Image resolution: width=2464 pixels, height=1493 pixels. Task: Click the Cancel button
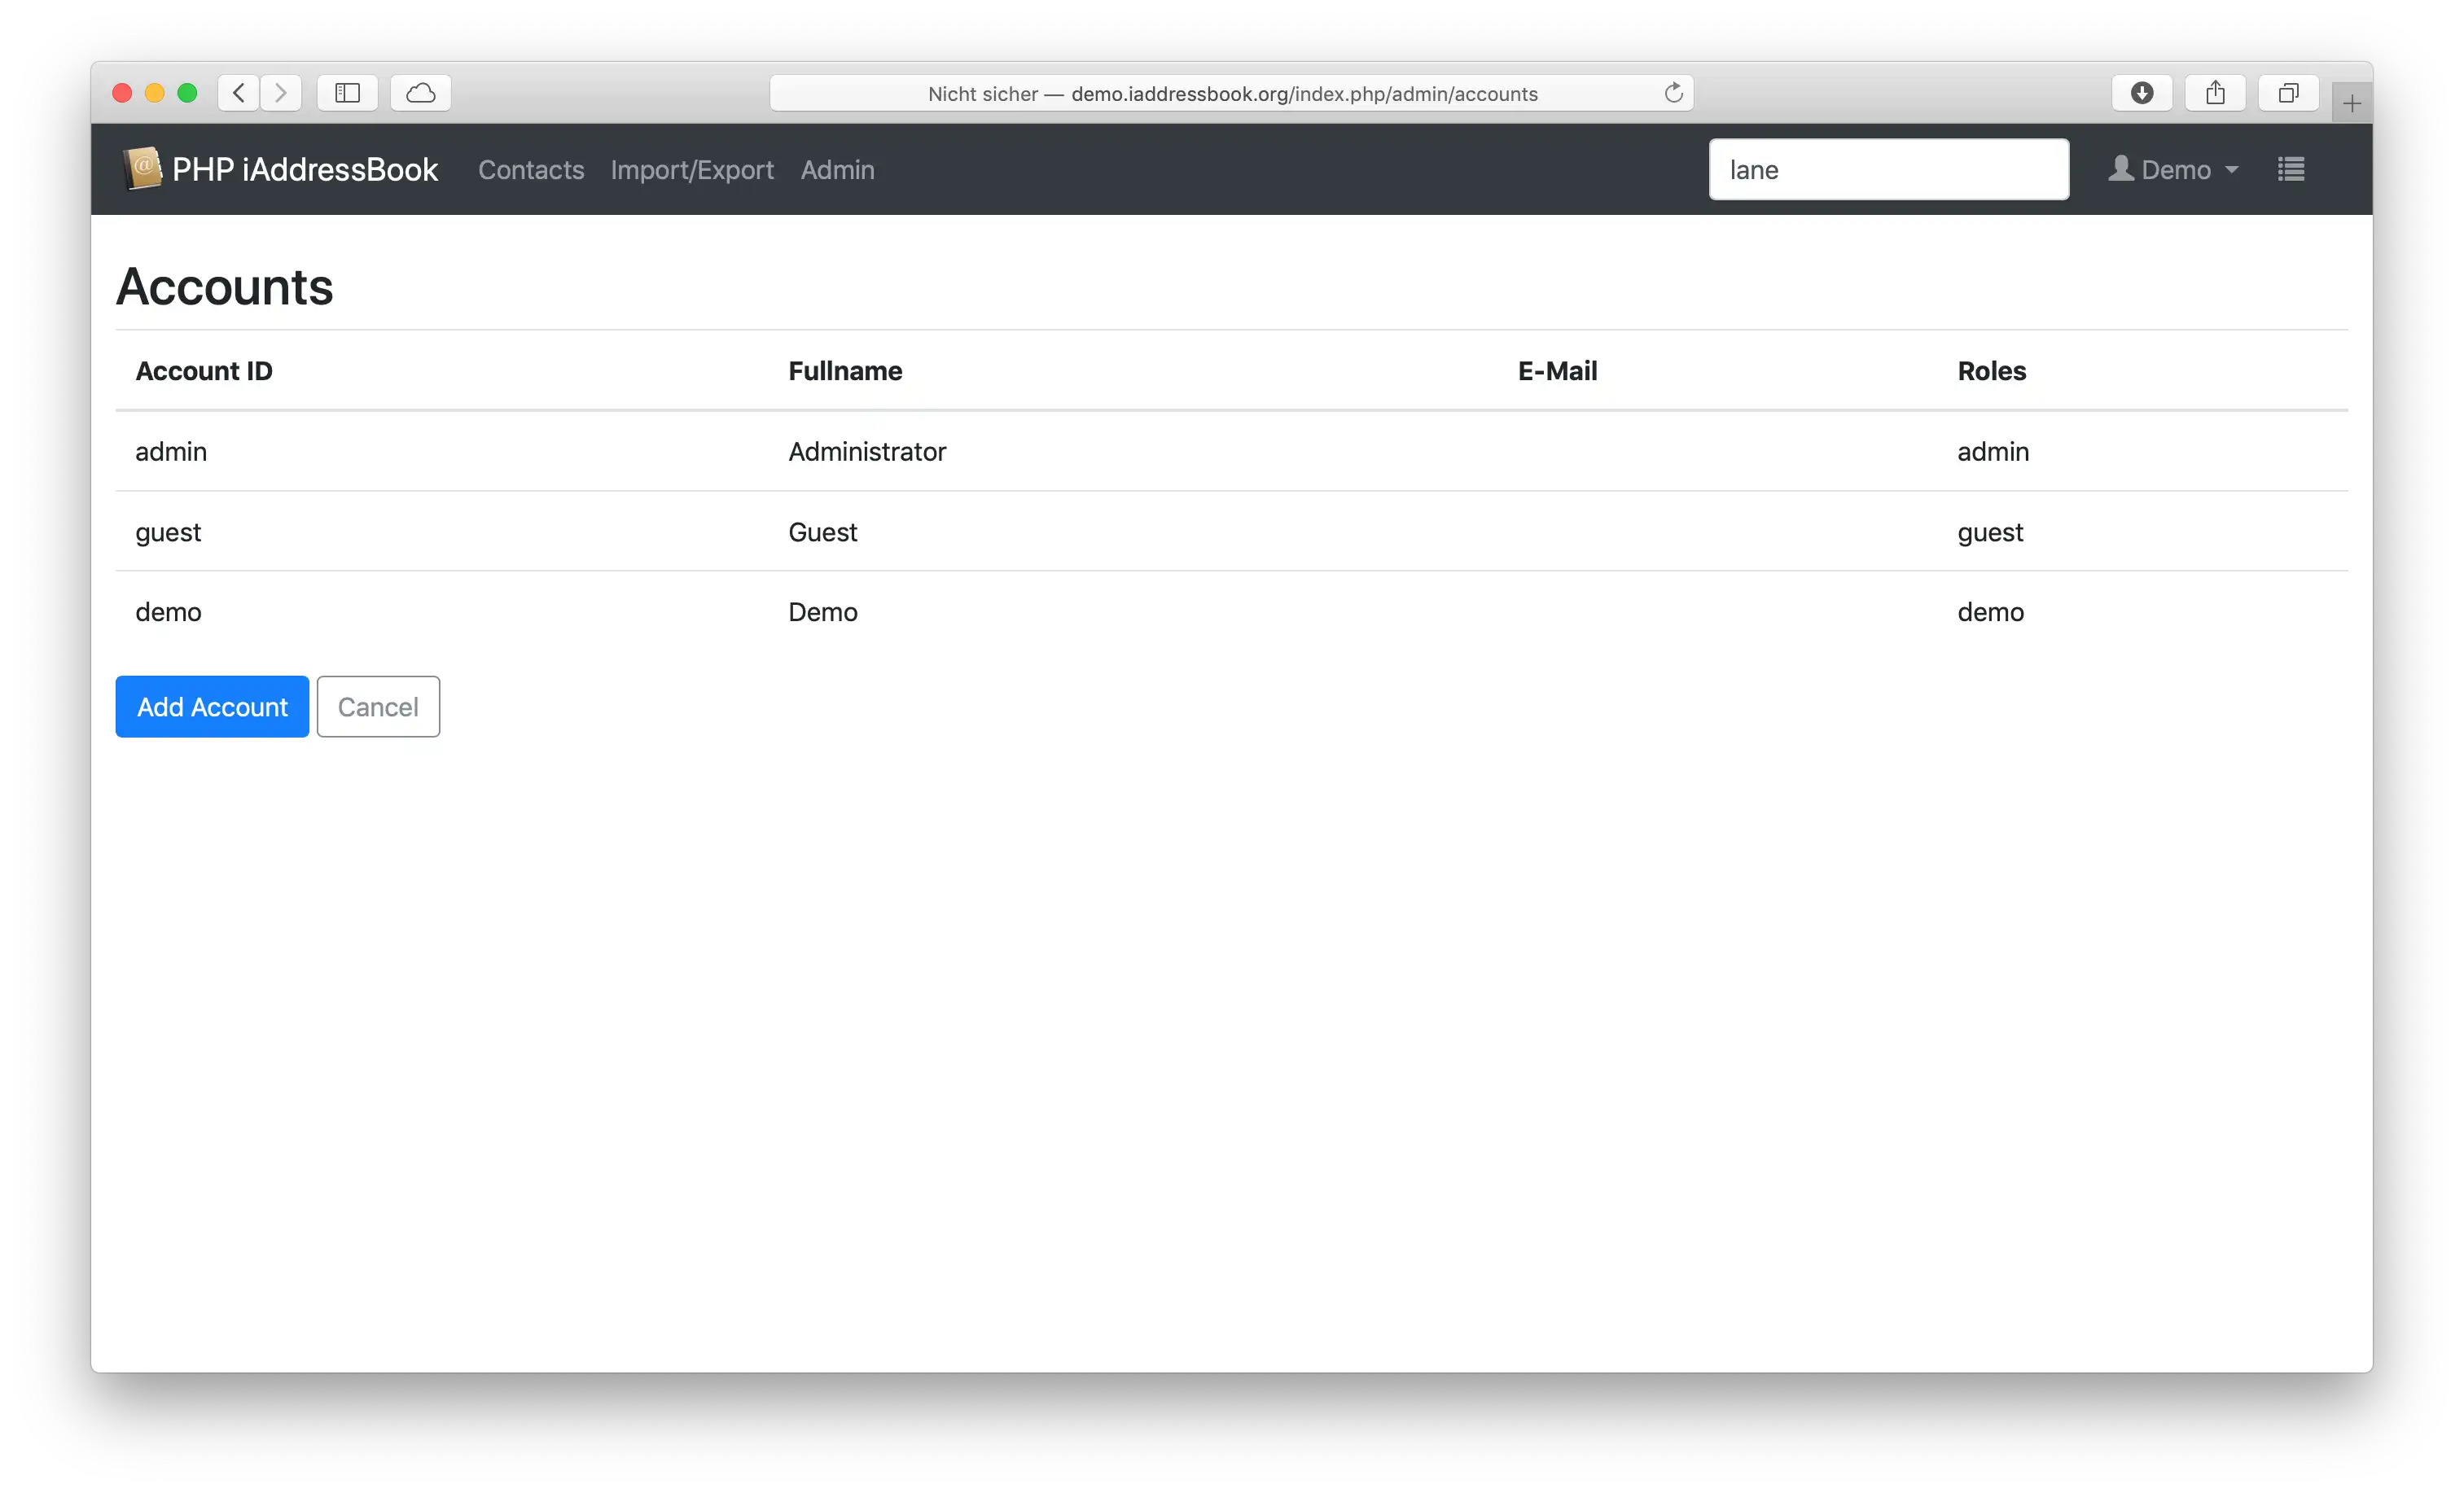pos(377,705)
